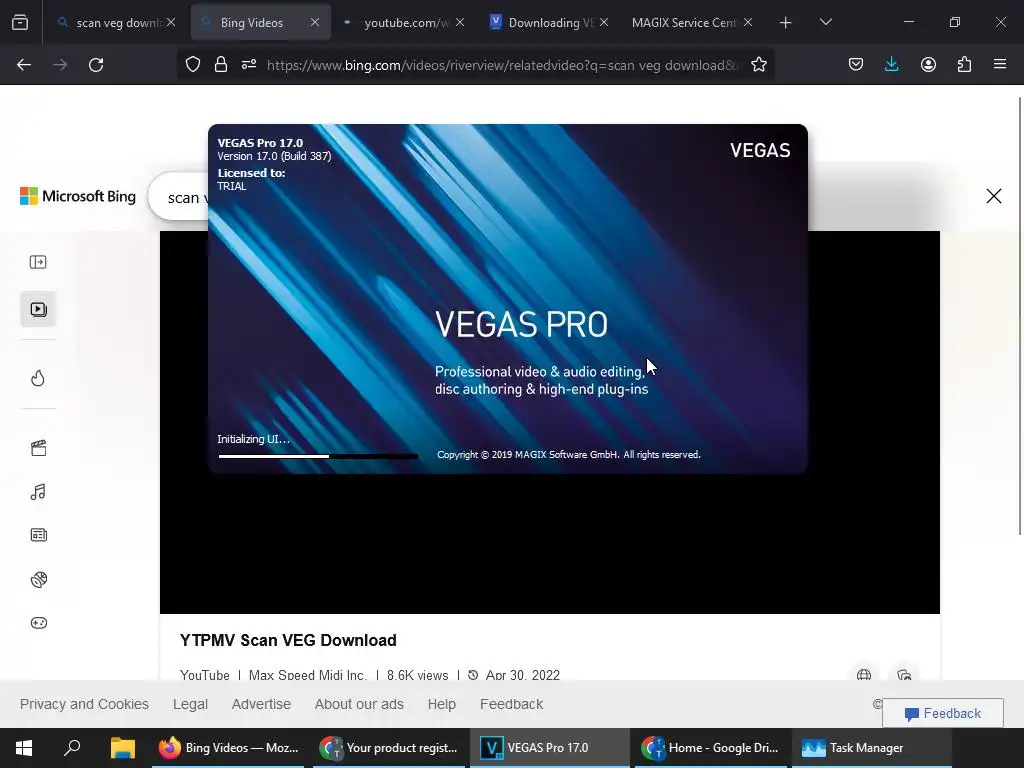The height and width of the screenshot is (768, 1024).
Task: Click the blue Feedback button
Action: tap(942, 713)
